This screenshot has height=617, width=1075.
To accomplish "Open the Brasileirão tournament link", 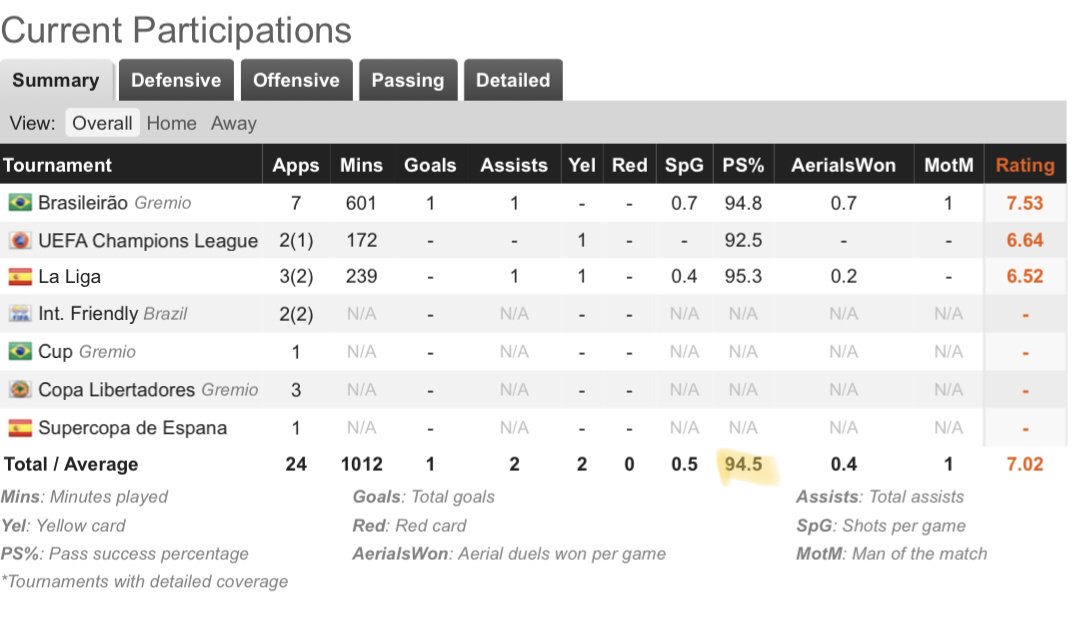I will click(83, 203).
